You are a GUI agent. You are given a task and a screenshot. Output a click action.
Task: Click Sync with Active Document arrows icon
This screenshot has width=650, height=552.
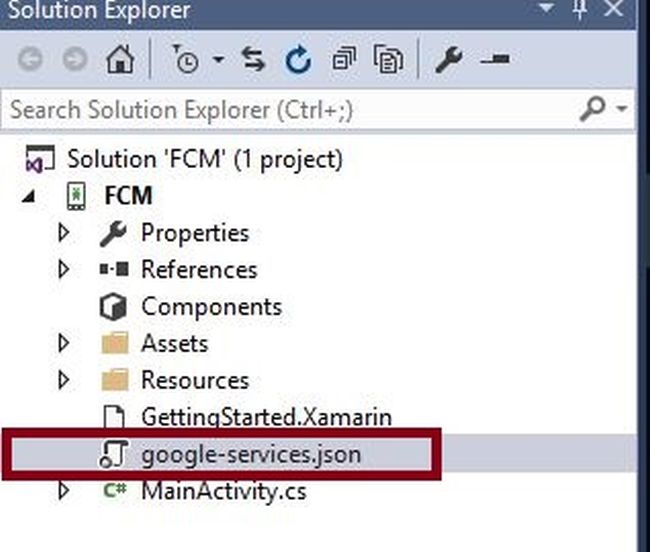coord(254,60)
